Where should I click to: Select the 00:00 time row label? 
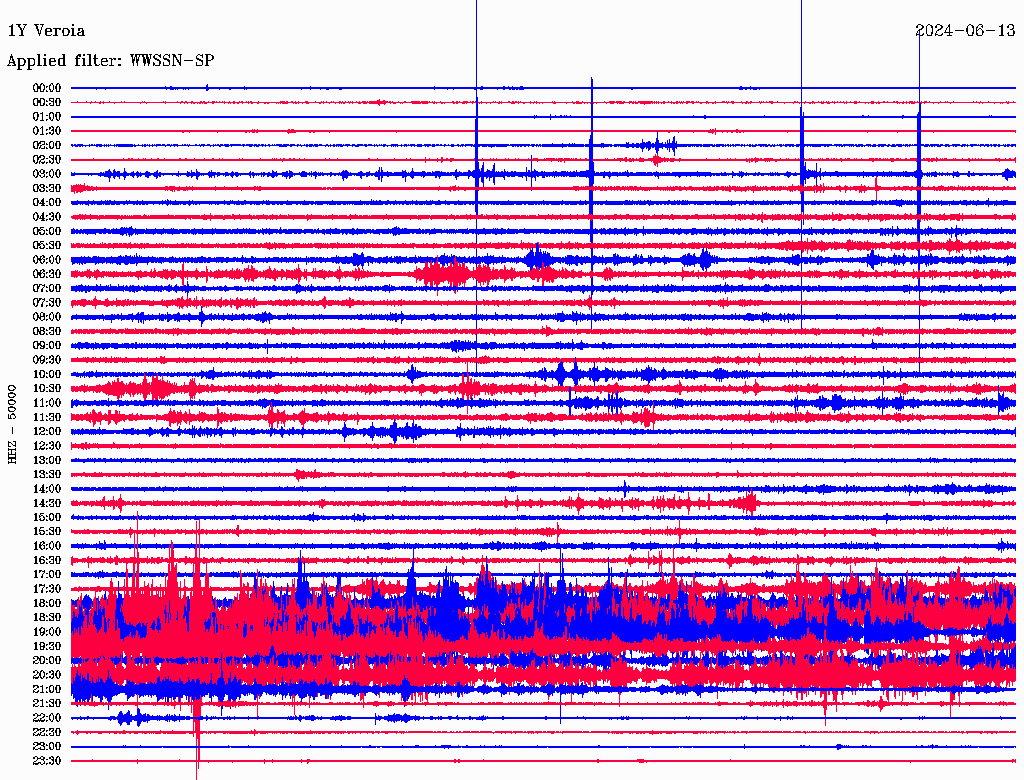47,88
